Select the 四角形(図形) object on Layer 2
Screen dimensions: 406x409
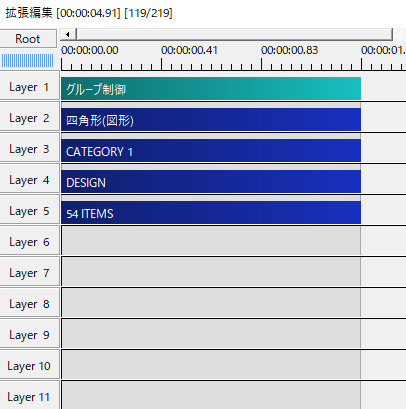click(211, 119)
